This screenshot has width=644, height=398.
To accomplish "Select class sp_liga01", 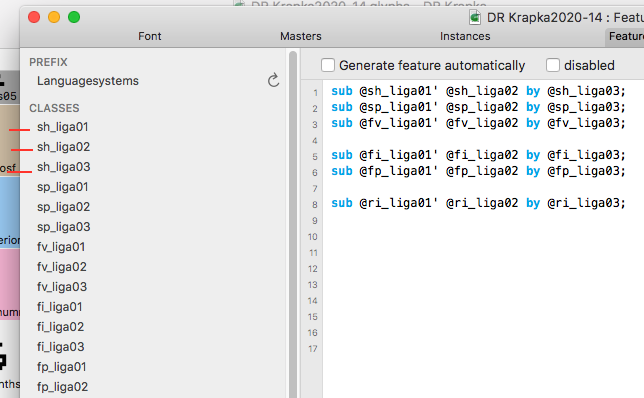I will click(x=62, y=187).
